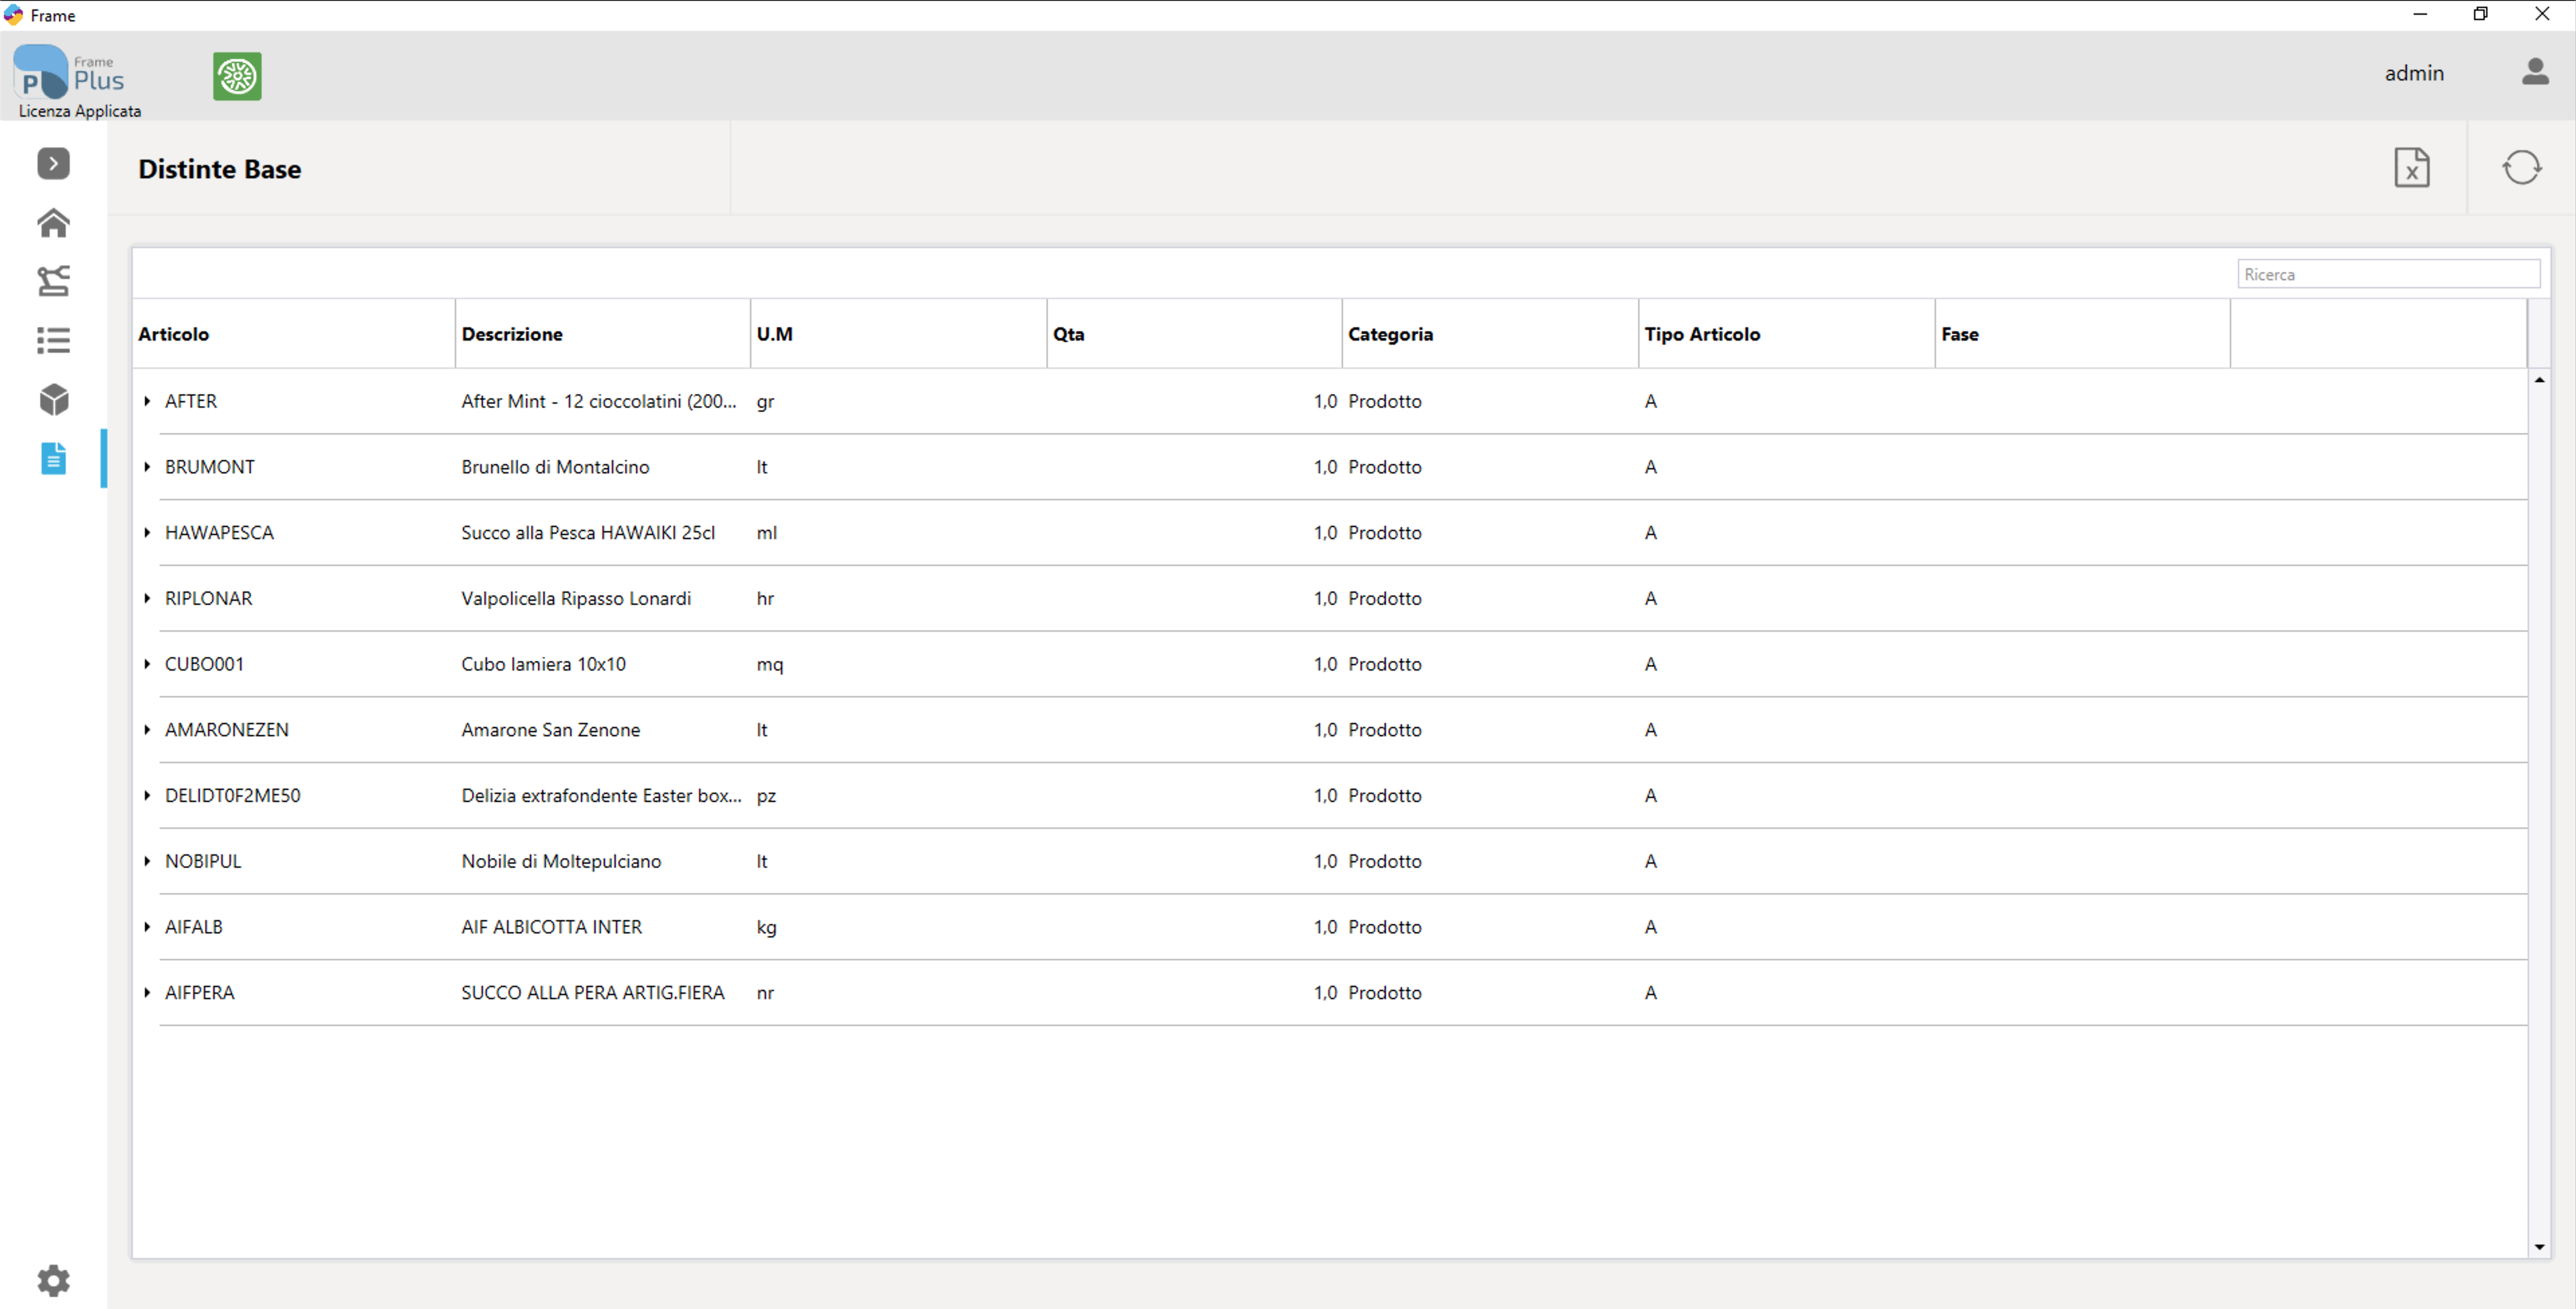
Task: Open the admin user profile icon
Action: pos(2534,72)
